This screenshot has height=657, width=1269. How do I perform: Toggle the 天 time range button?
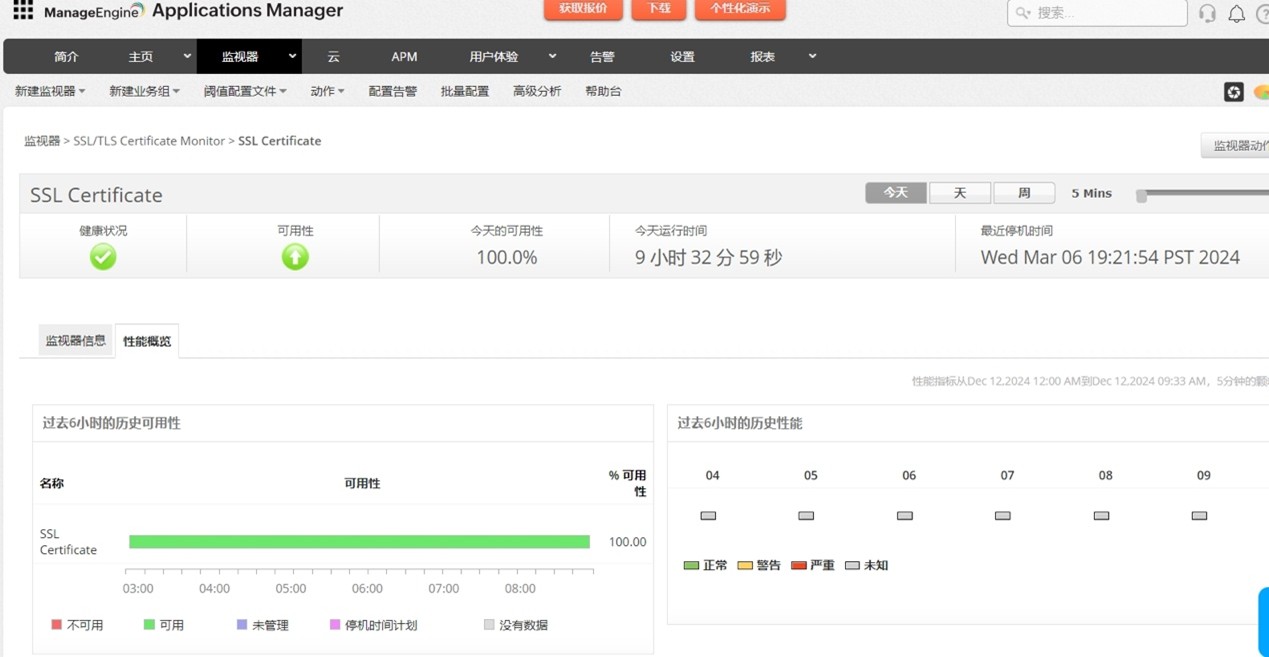(x=960, y=192)
